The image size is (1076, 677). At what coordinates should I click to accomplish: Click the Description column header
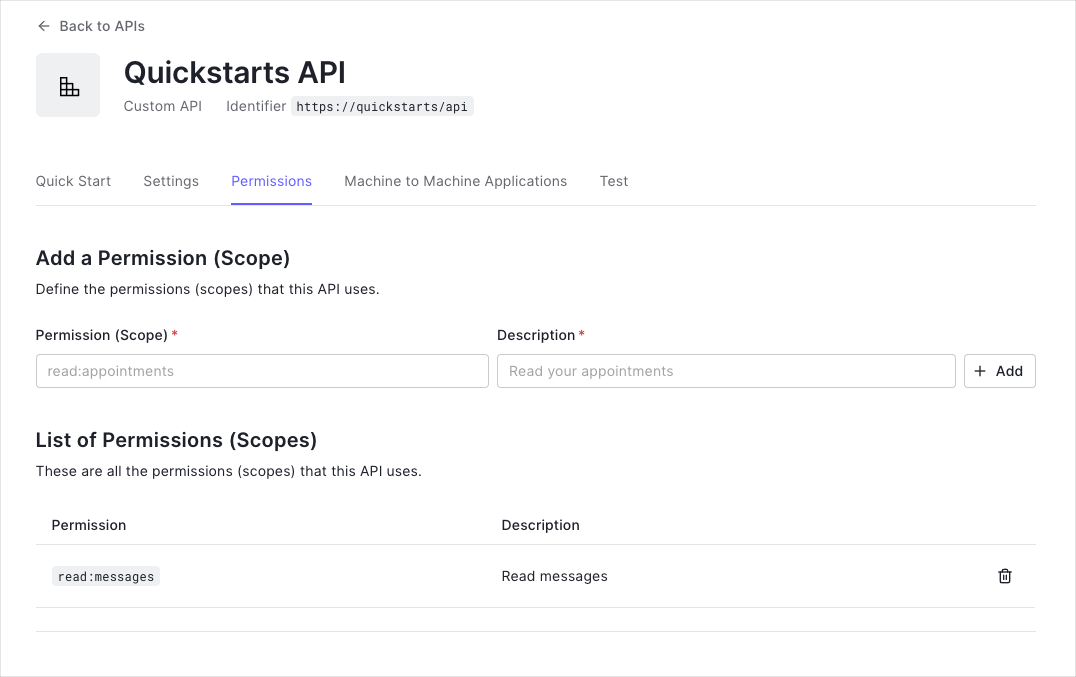[x=540, y=525]
